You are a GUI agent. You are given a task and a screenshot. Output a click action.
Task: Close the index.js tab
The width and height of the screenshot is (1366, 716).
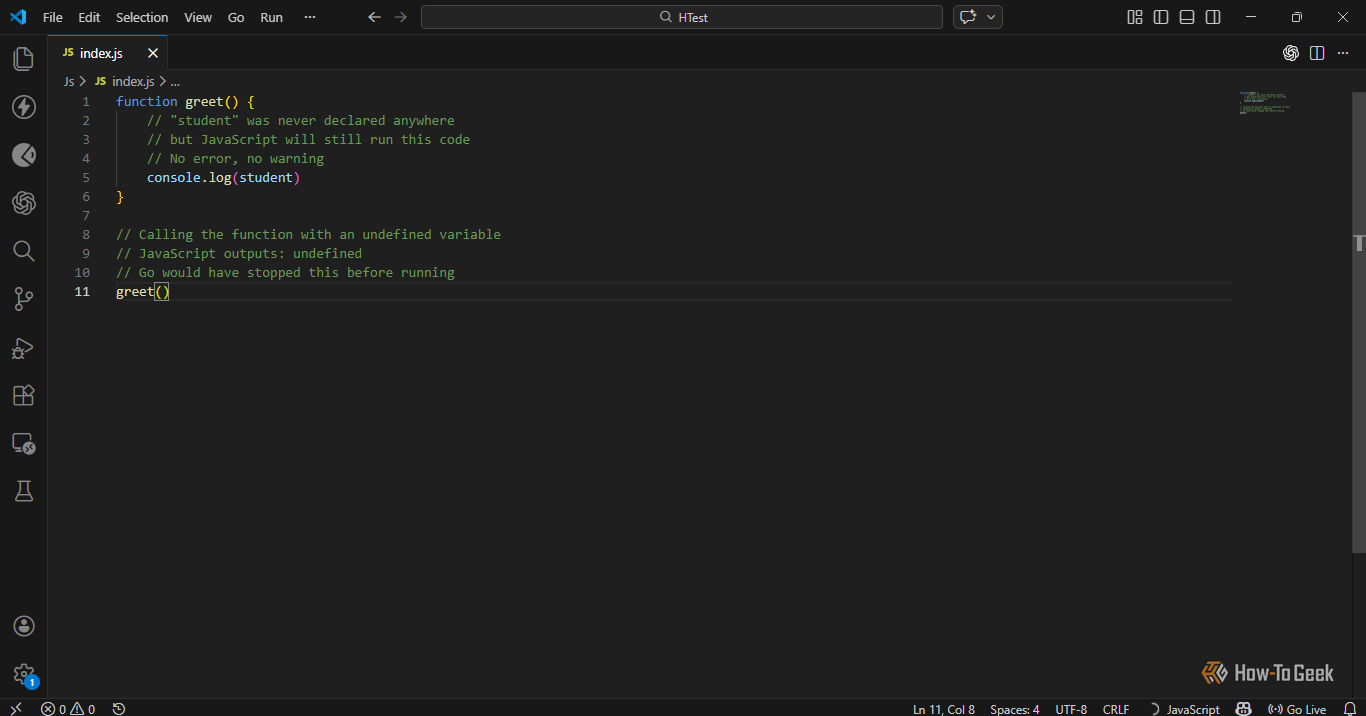153,53
